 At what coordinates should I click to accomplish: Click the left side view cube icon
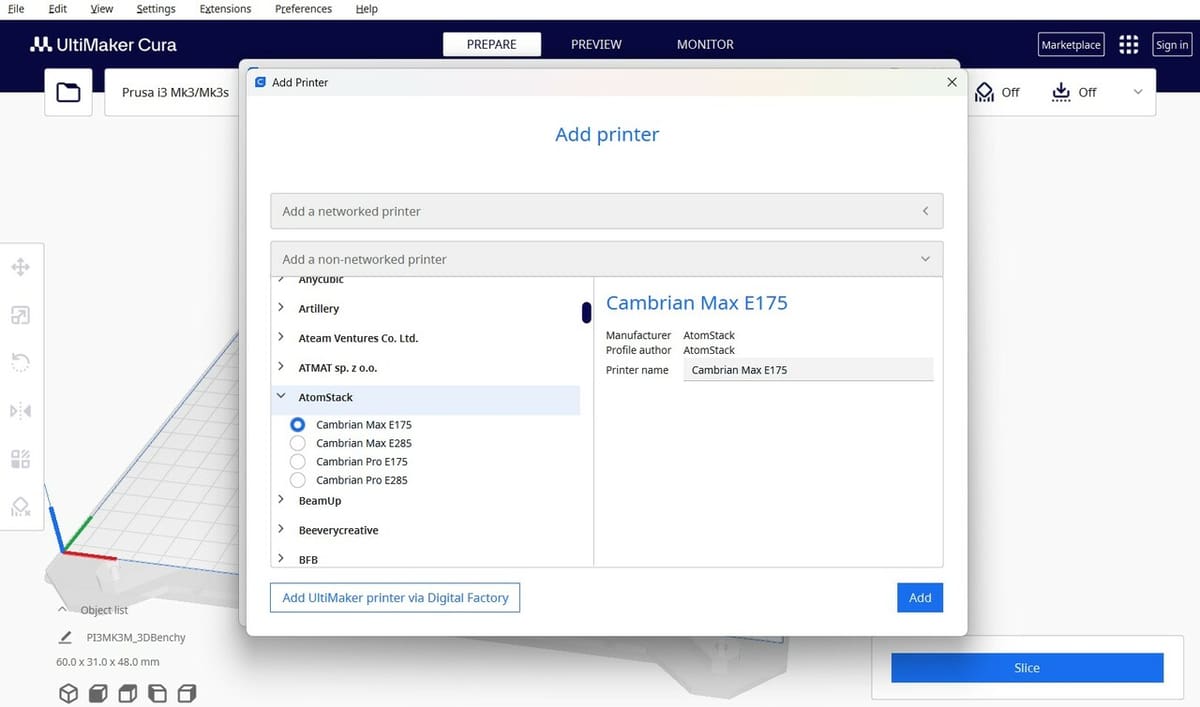[x=158, y=693]
